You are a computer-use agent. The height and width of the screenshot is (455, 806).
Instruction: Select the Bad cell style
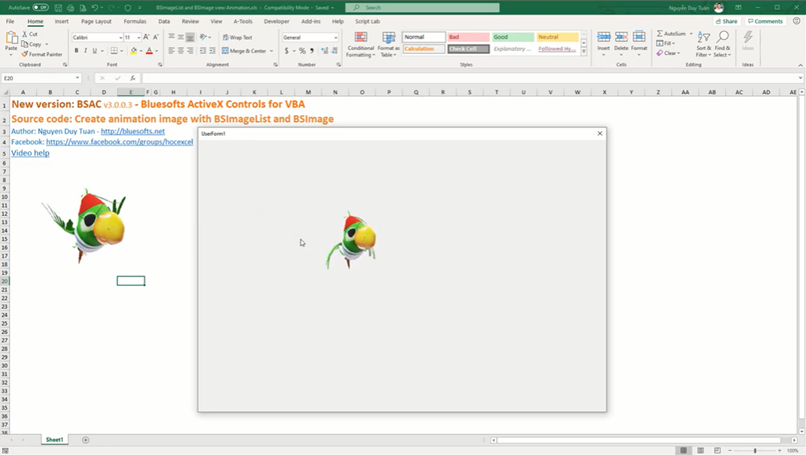[468, 37]
